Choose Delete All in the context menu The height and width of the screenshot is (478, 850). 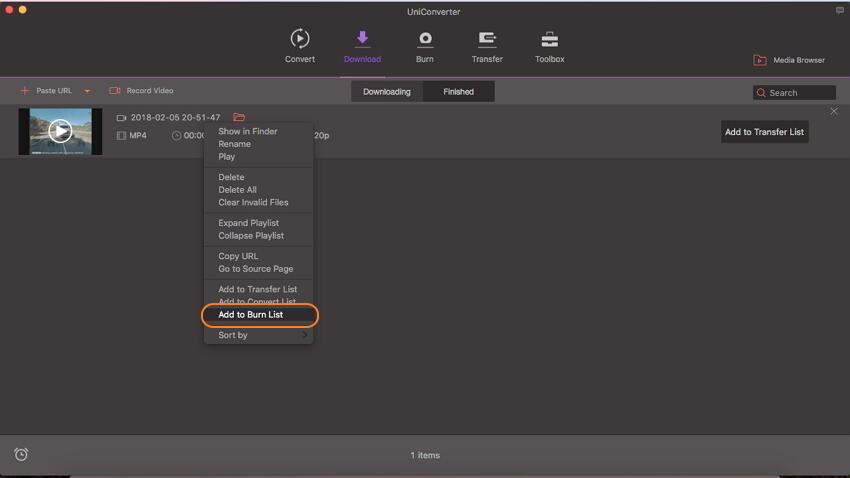pos(237,190)
